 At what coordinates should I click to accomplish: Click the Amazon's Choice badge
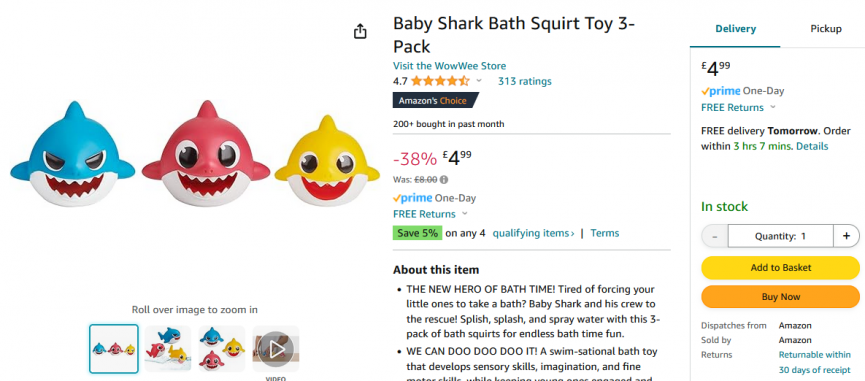tap(435, 100)
